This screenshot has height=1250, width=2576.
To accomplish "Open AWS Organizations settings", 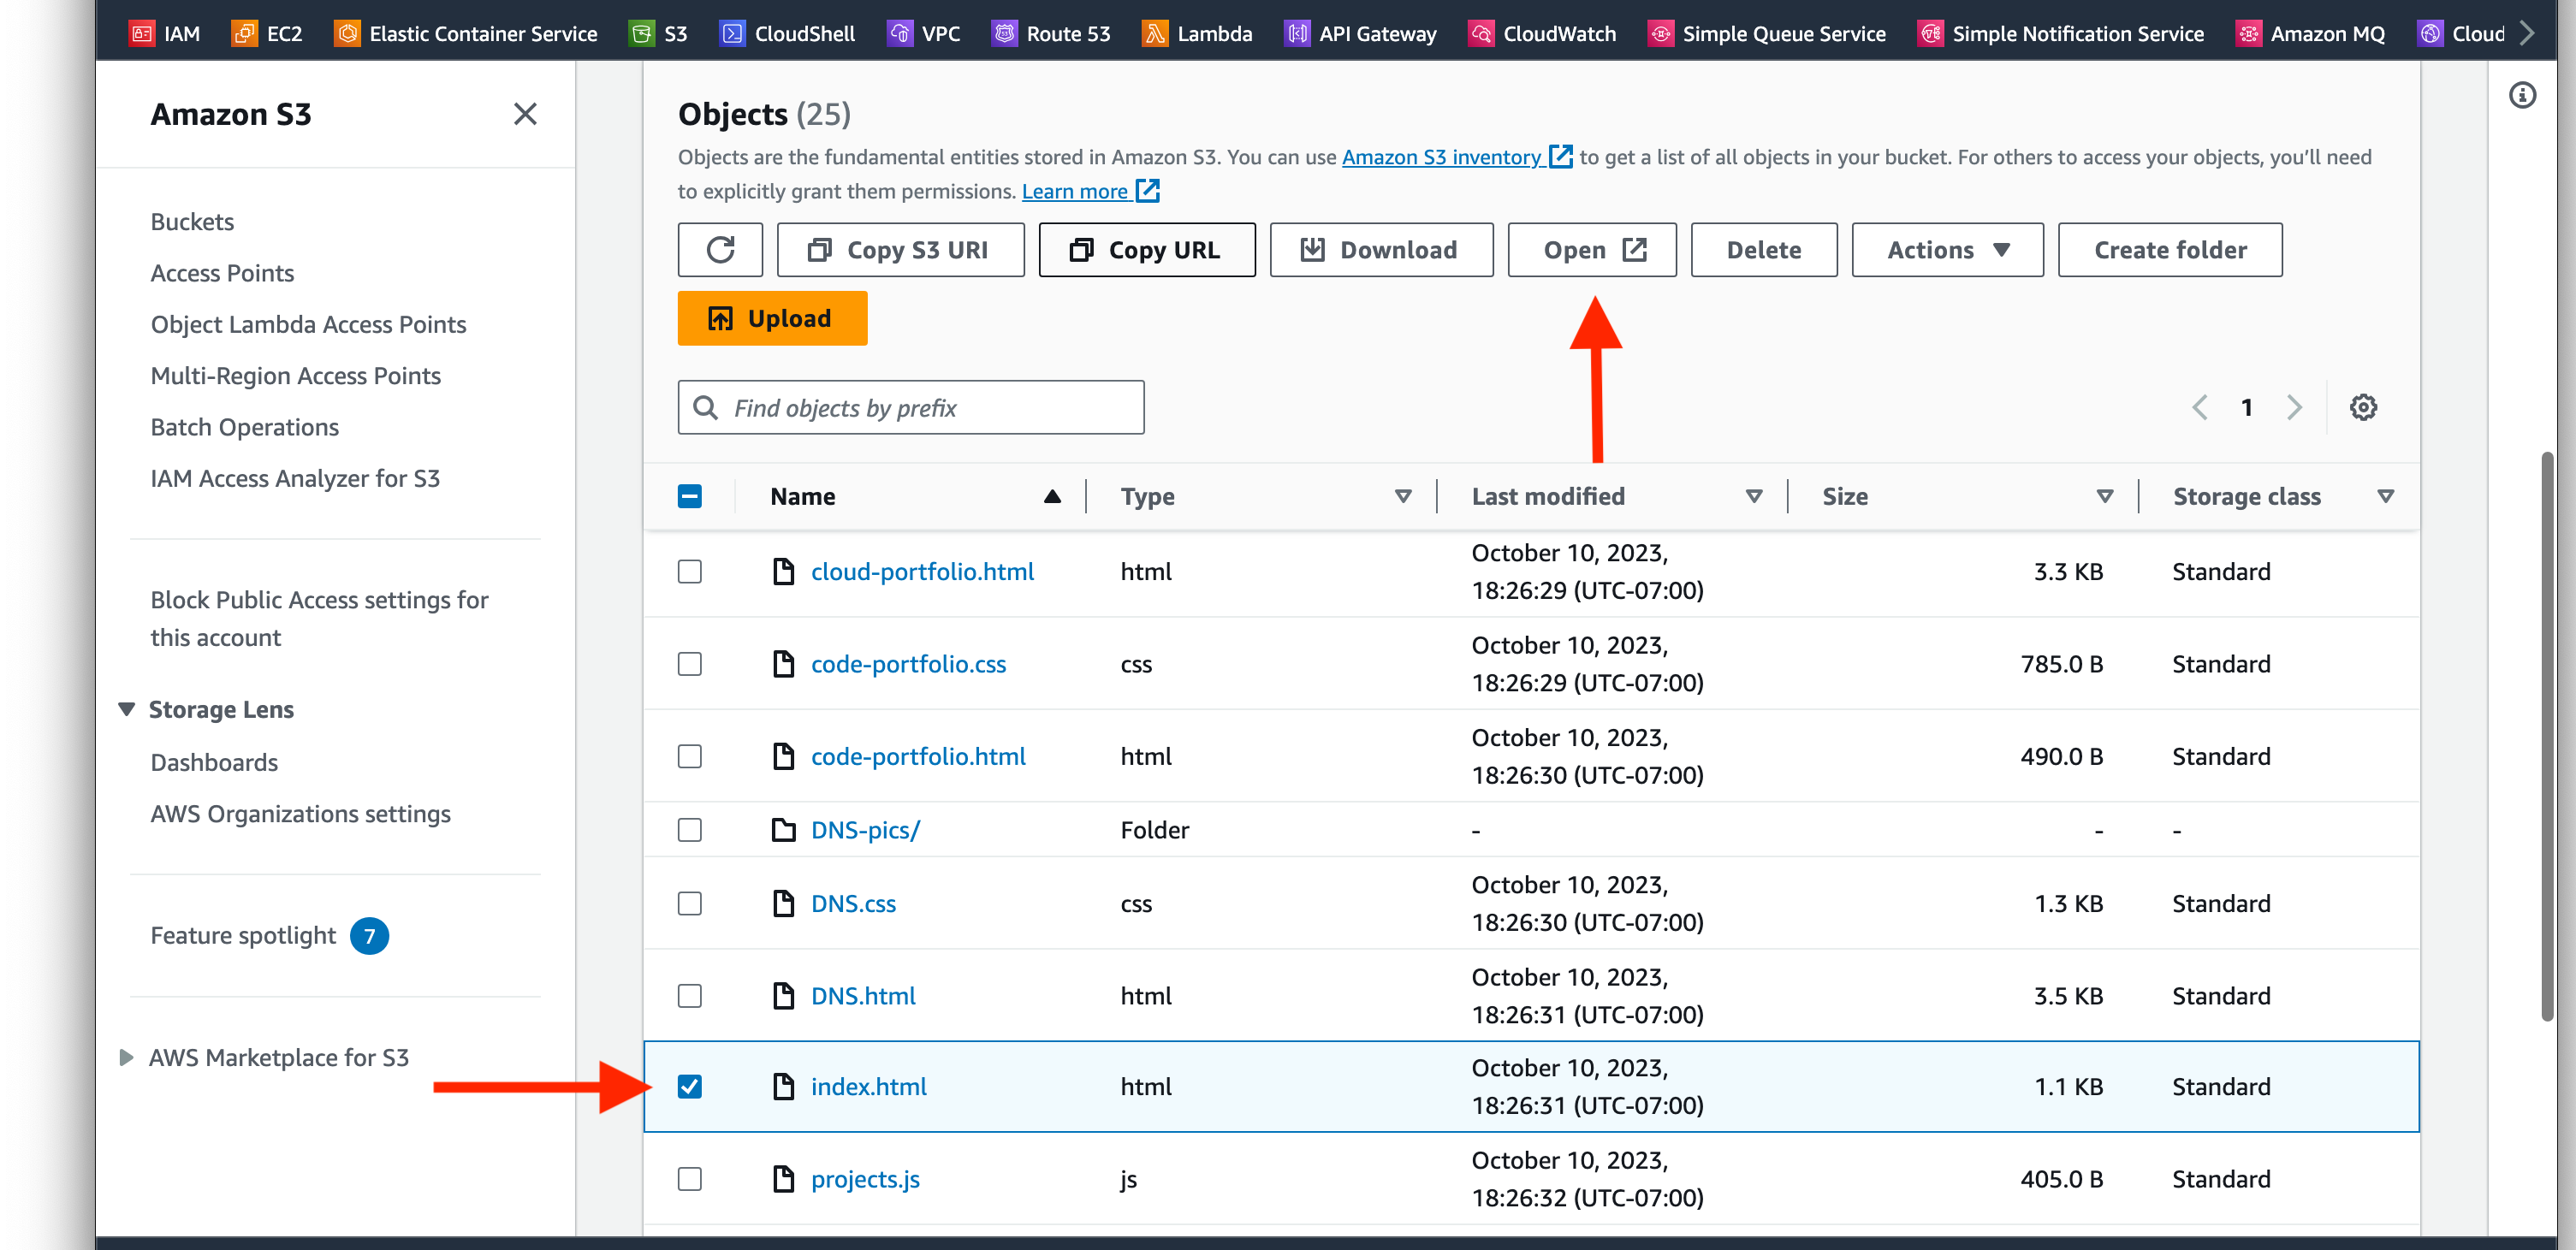I will click(300, 813).
